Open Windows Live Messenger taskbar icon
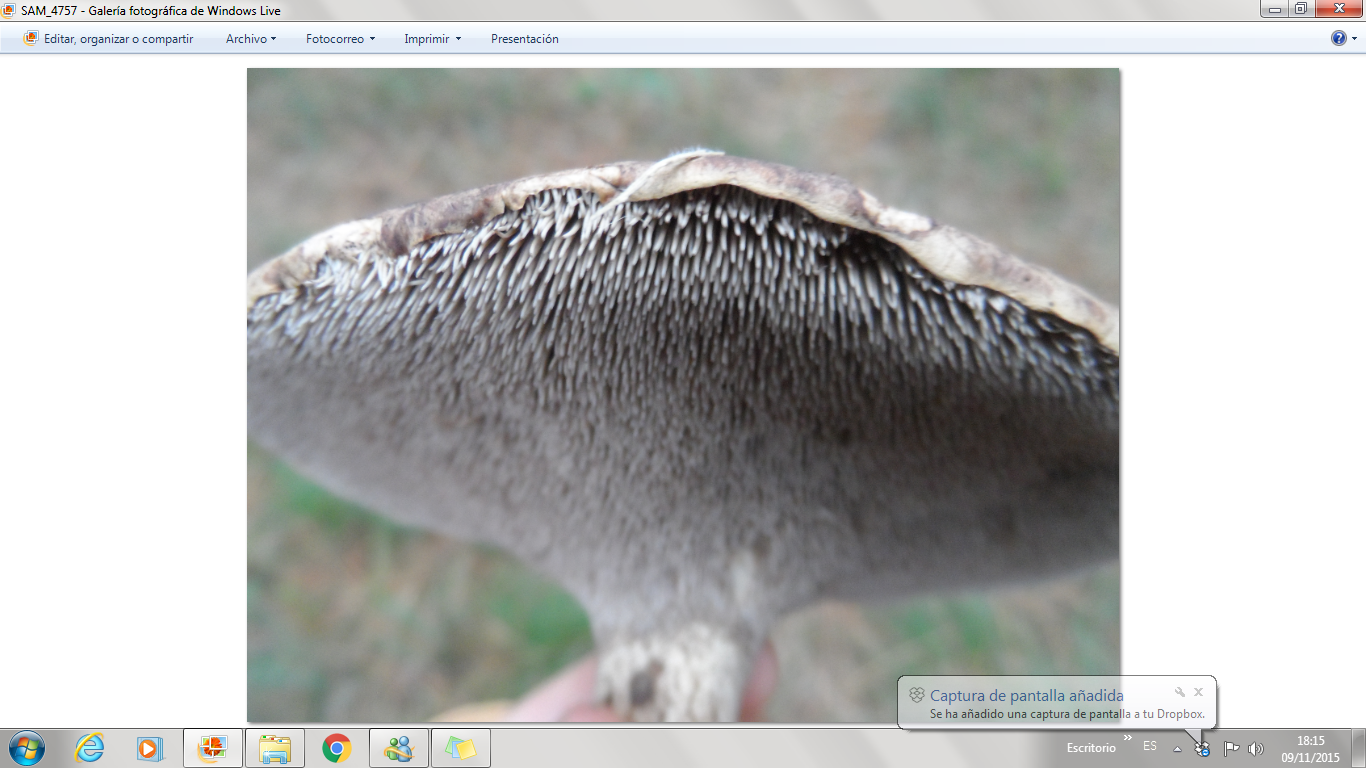The width and height of the screenshot is (1366, 768). (x=399, y=748)
